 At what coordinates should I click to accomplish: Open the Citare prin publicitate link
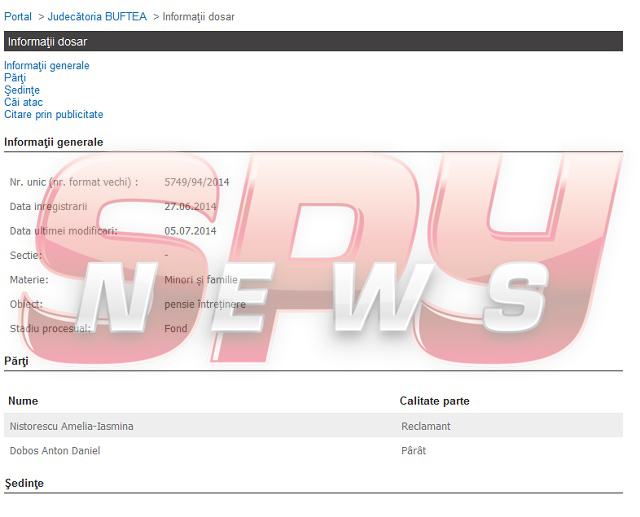pos(54,114)
